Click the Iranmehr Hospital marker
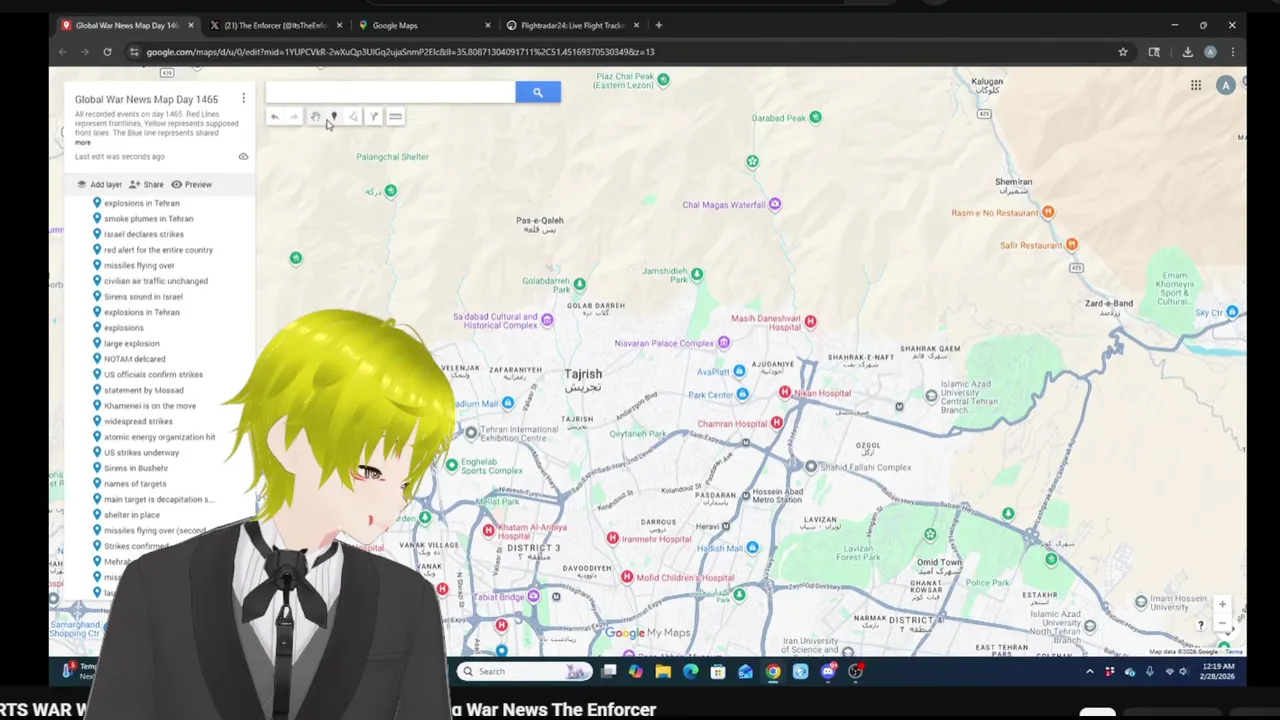The width and height of the screenshot is (1280, 720). click(612, 539)
